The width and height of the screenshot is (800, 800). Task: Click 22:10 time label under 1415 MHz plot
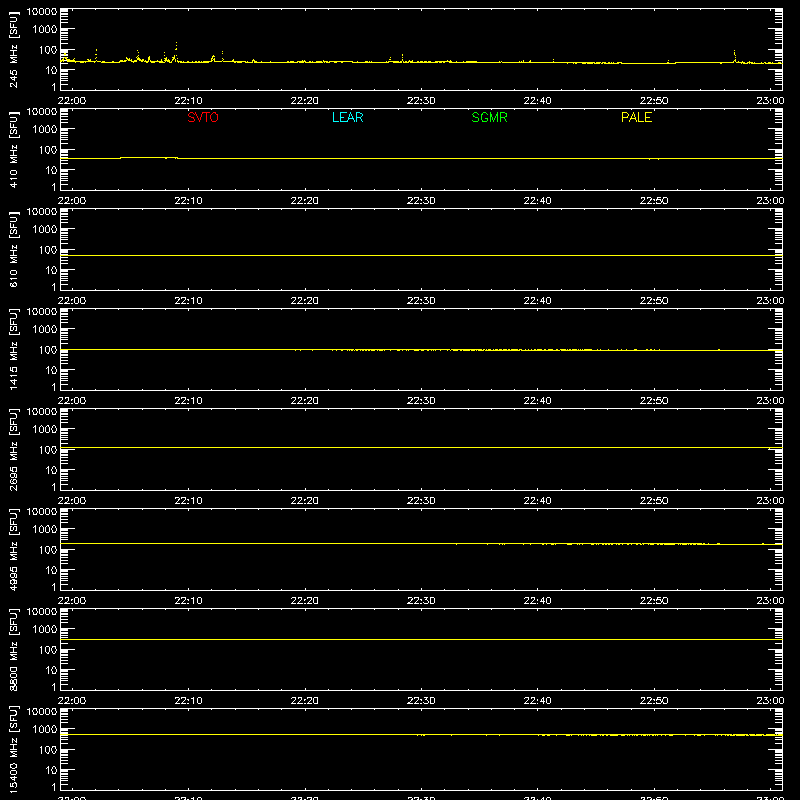click(188, 401)
